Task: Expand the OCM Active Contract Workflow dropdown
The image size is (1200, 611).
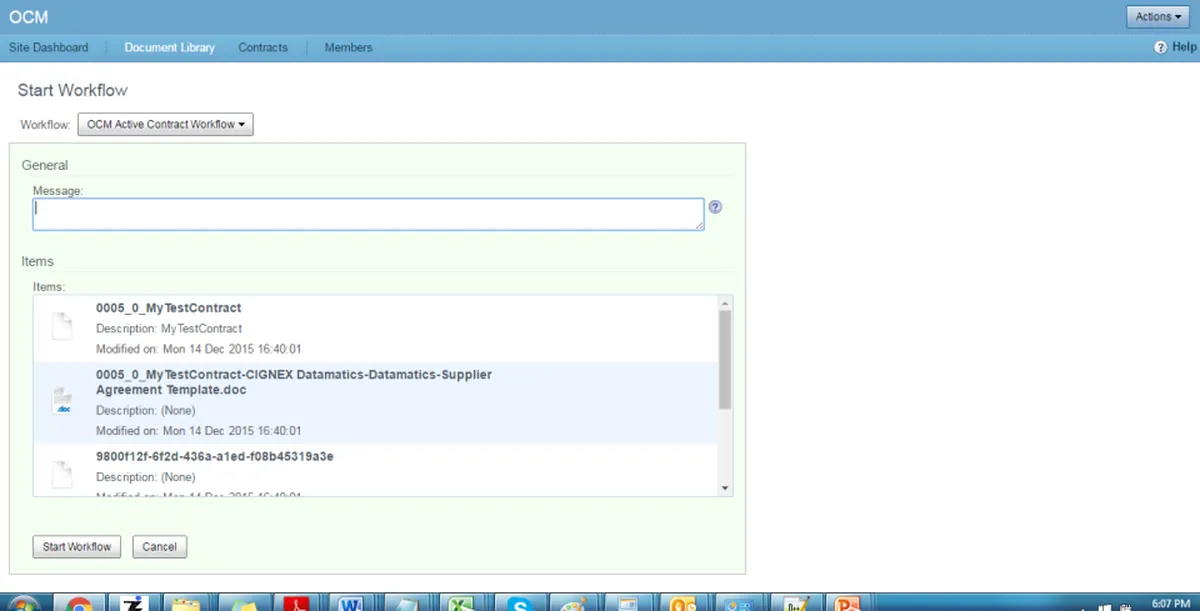Action: tap(166, 124)
